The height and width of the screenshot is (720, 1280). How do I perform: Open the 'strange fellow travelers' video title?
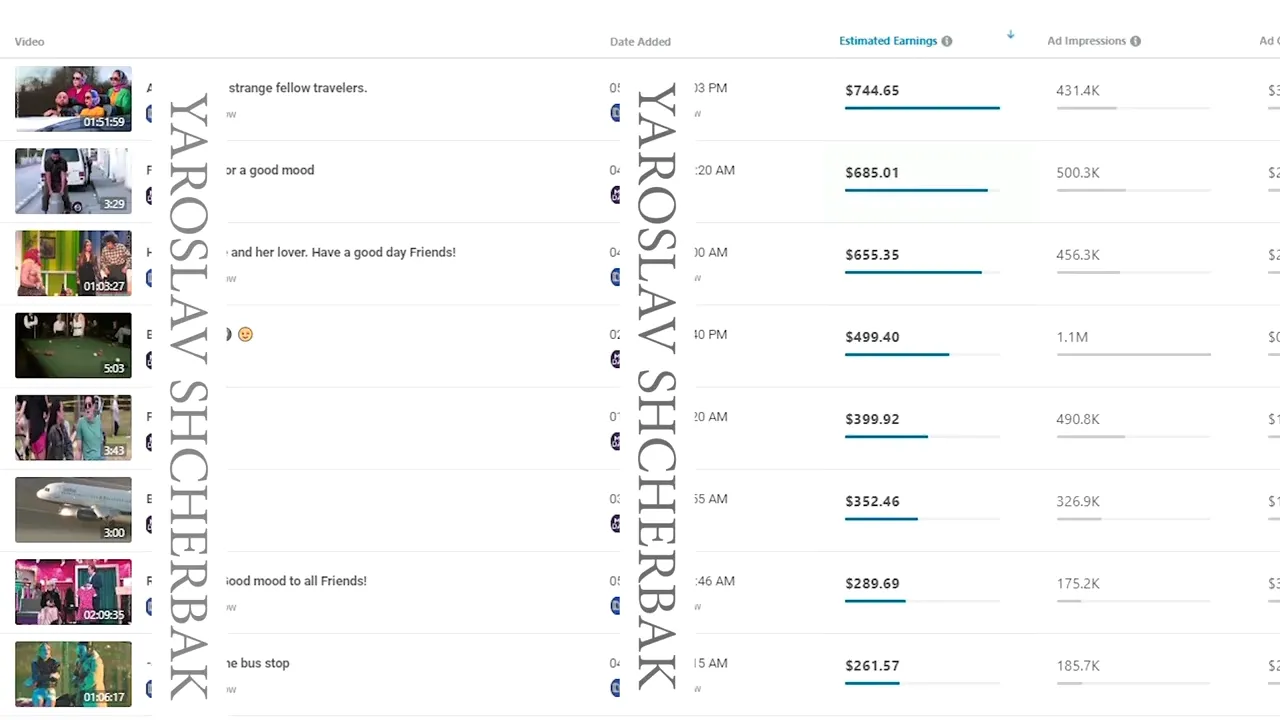(x=298, y=88)
